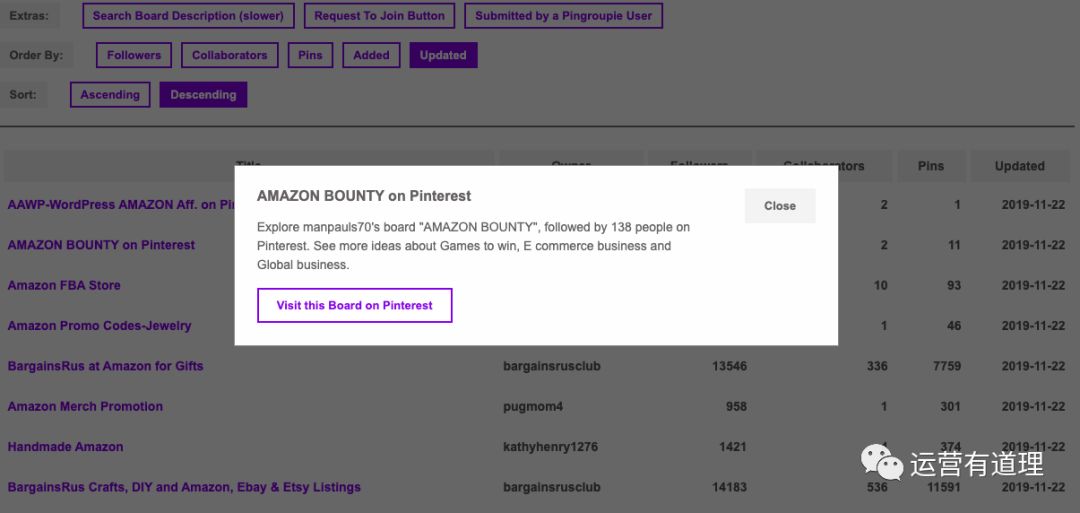Click followers count 13546
Image resolution: width=1080 pixels, height=513 pixels.
click(729, 366)
